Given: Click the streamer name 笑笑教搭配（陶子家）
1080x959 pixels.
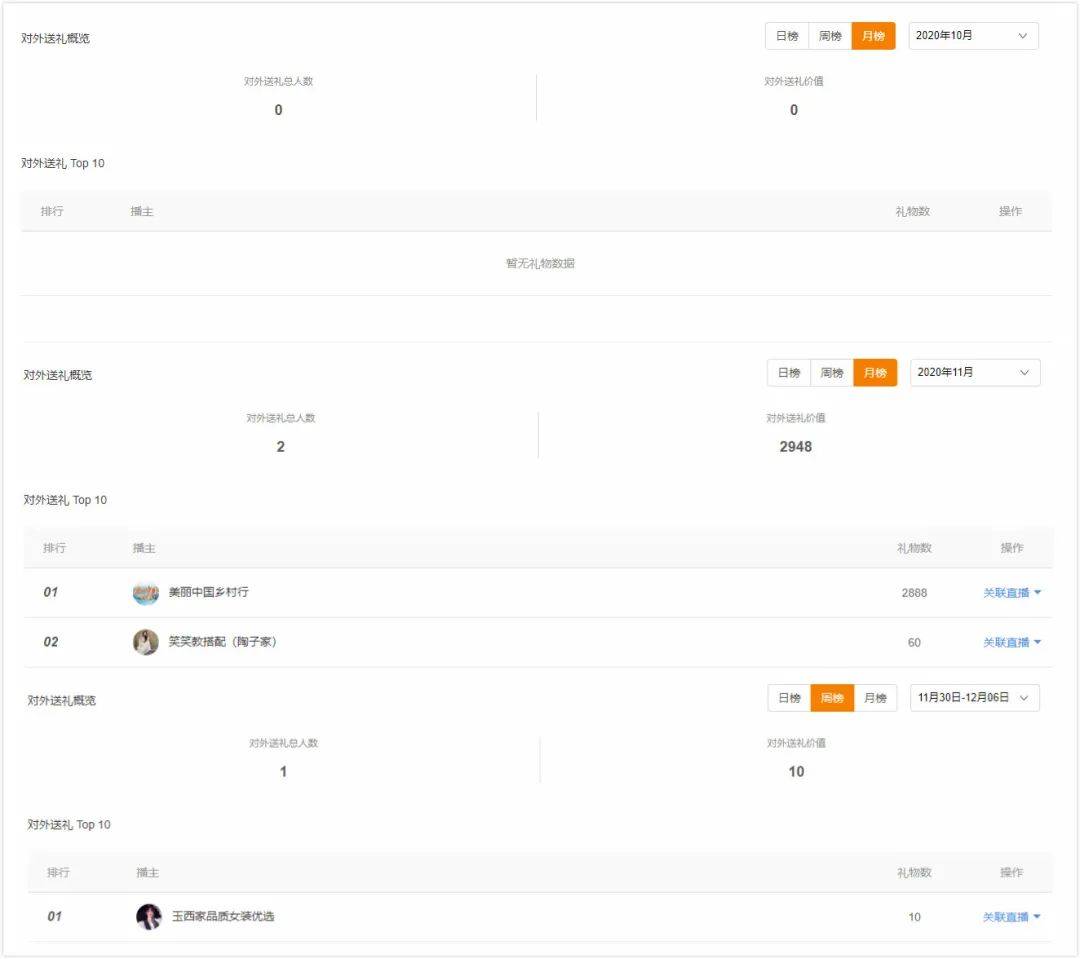Looking at the screenshot, I should point(222,641).
